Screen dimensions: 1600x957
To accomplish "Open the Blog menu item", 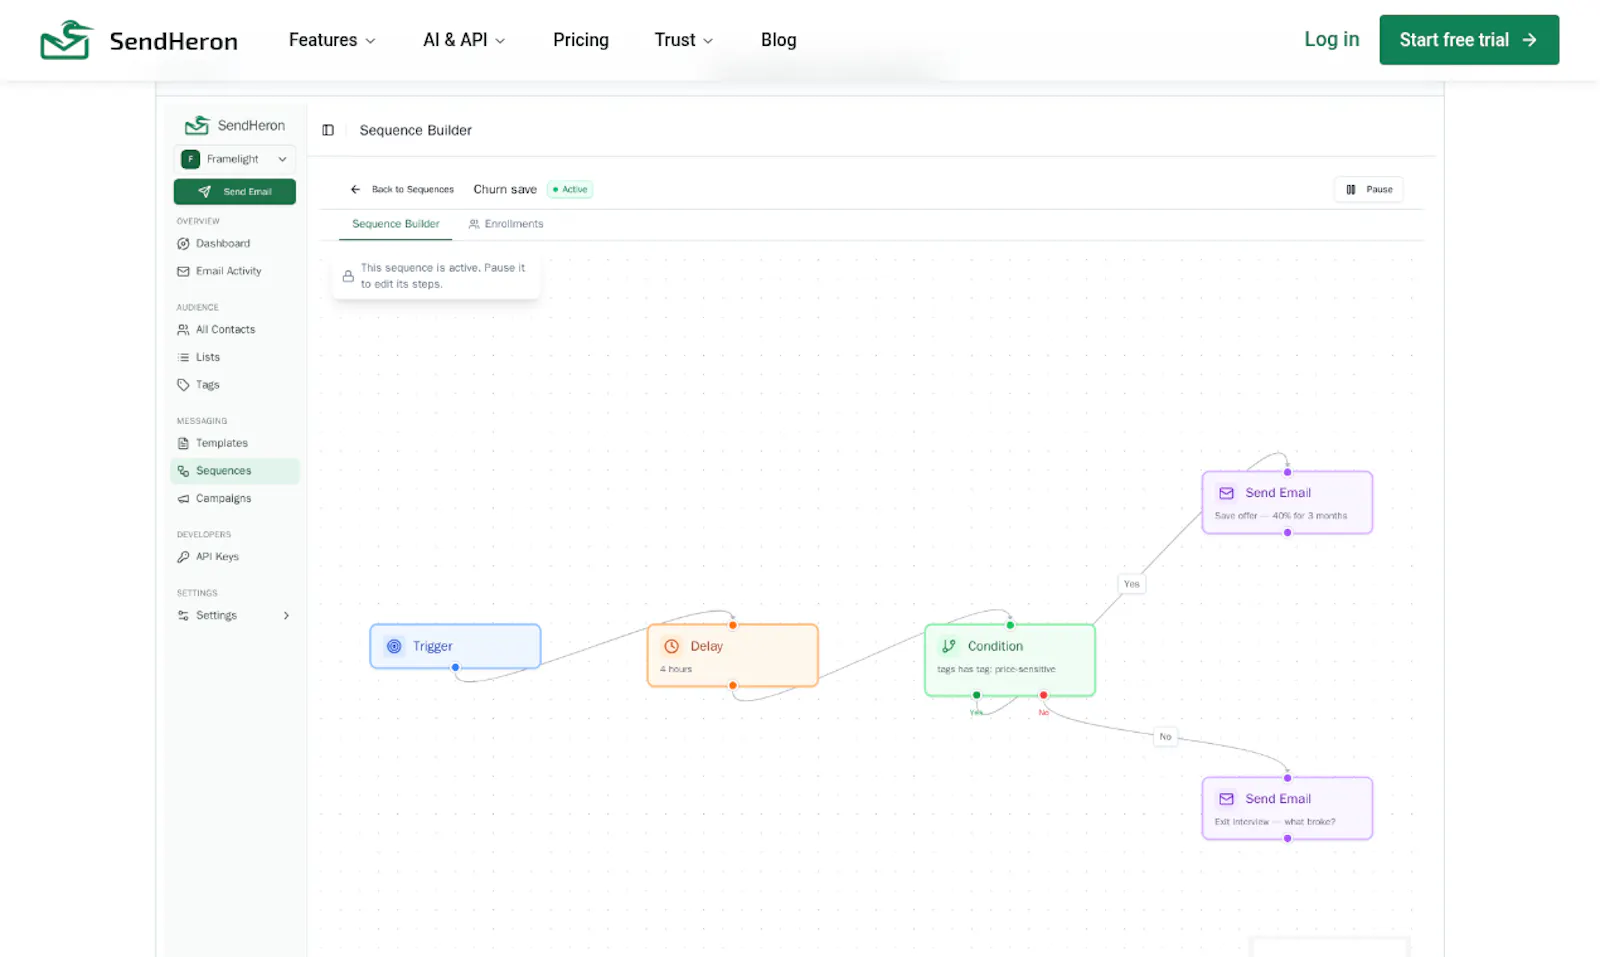I will [778, 40].
